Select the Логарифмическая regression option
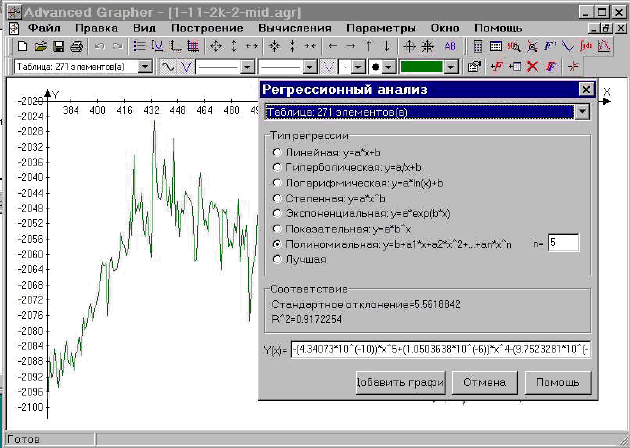This screenshot has height=448, width=630. (x=358, y=183)
